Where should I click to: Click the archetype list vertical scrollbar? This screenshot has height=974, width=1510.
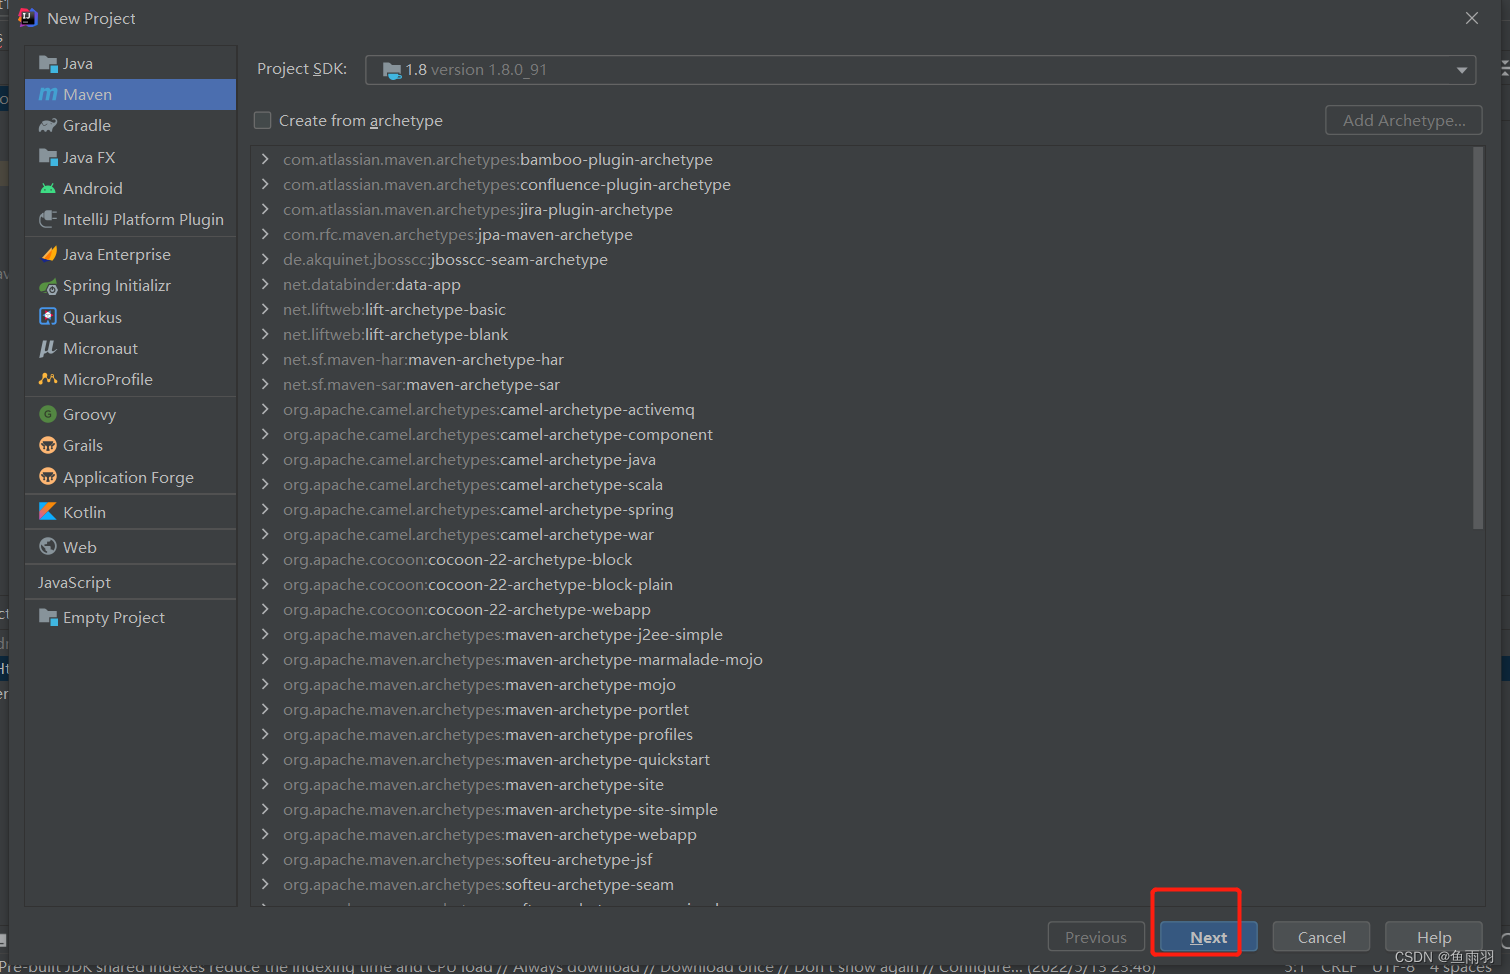[1478, 340]
